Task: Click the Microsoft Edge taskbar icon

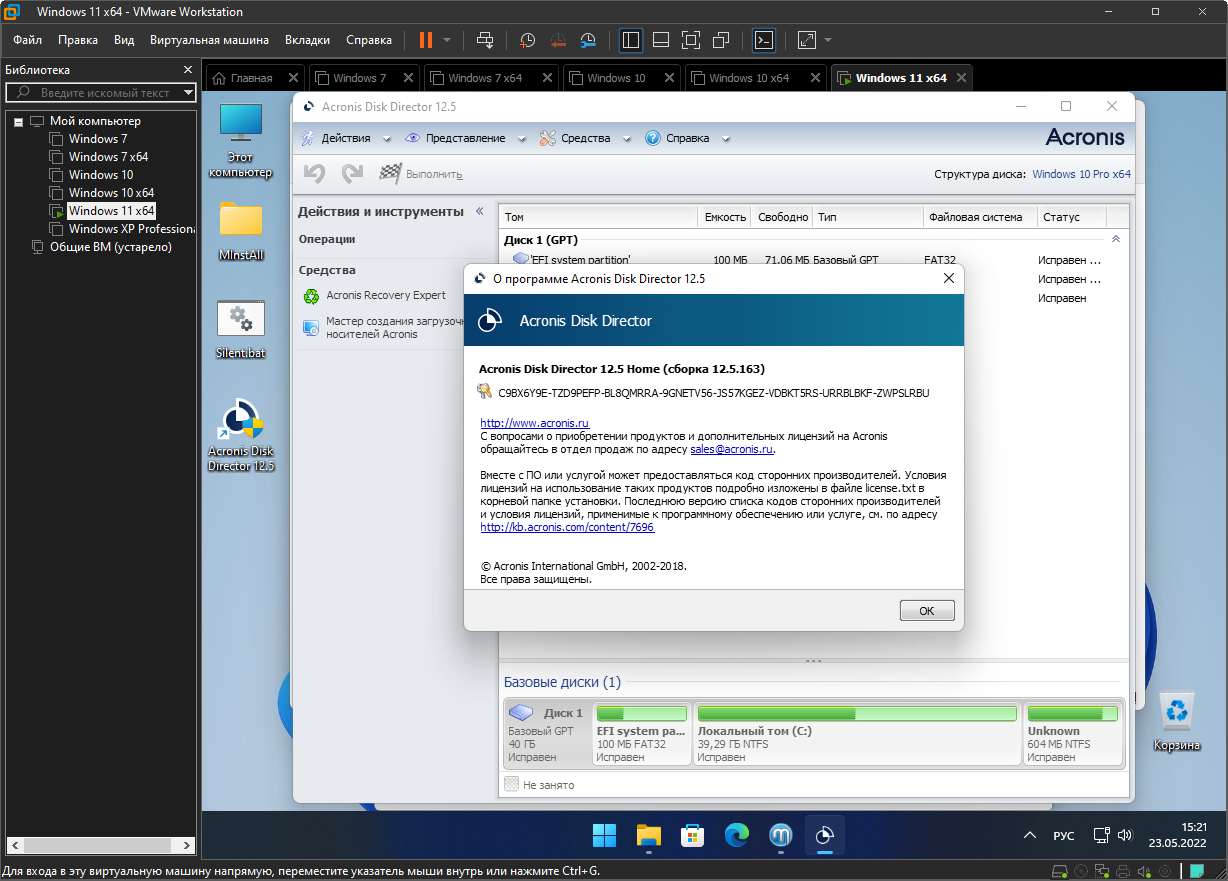Action: pos(736,835)
